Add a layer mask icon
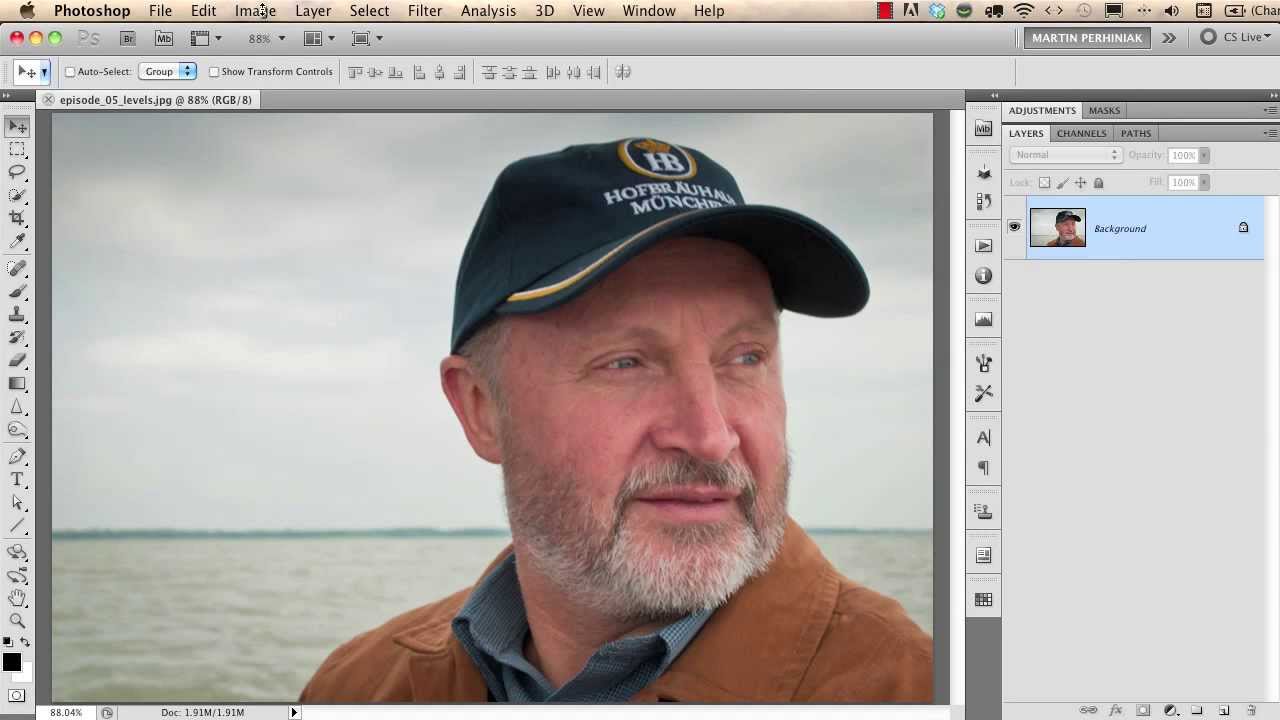The height and width of the screenshot is (720, 1280). (1143, 710)
